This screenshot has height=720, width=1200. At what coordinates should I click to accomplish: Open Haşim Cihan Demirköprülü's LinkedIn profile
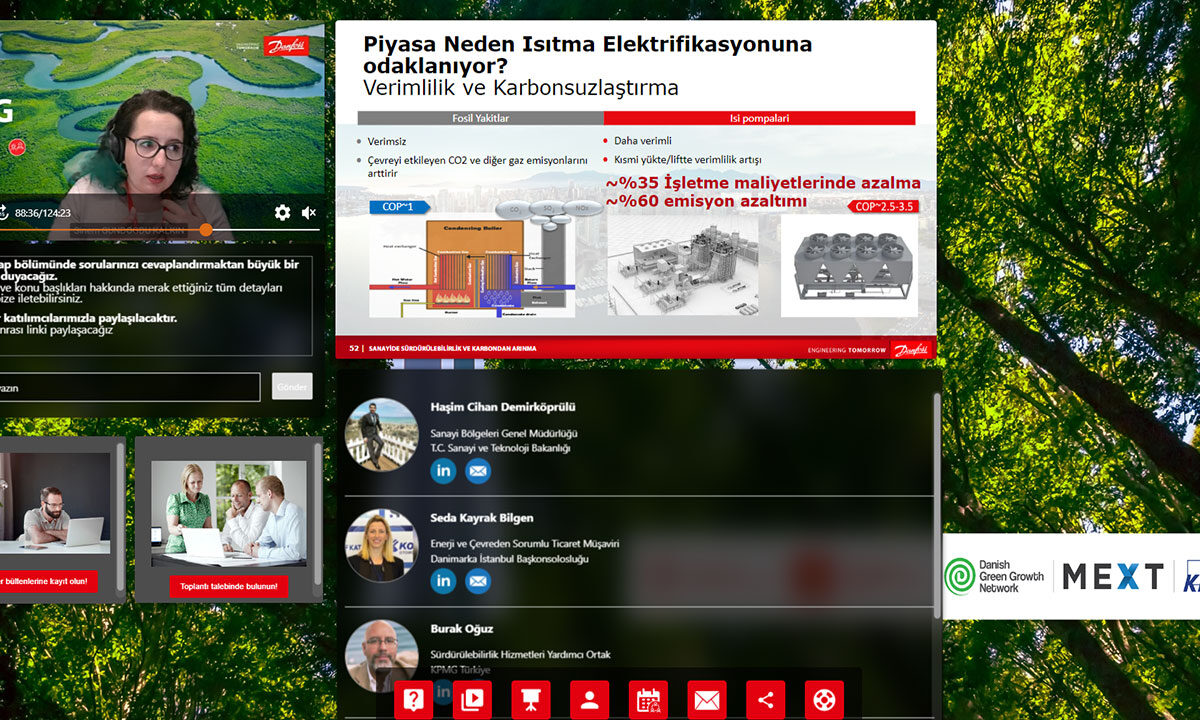443,471
